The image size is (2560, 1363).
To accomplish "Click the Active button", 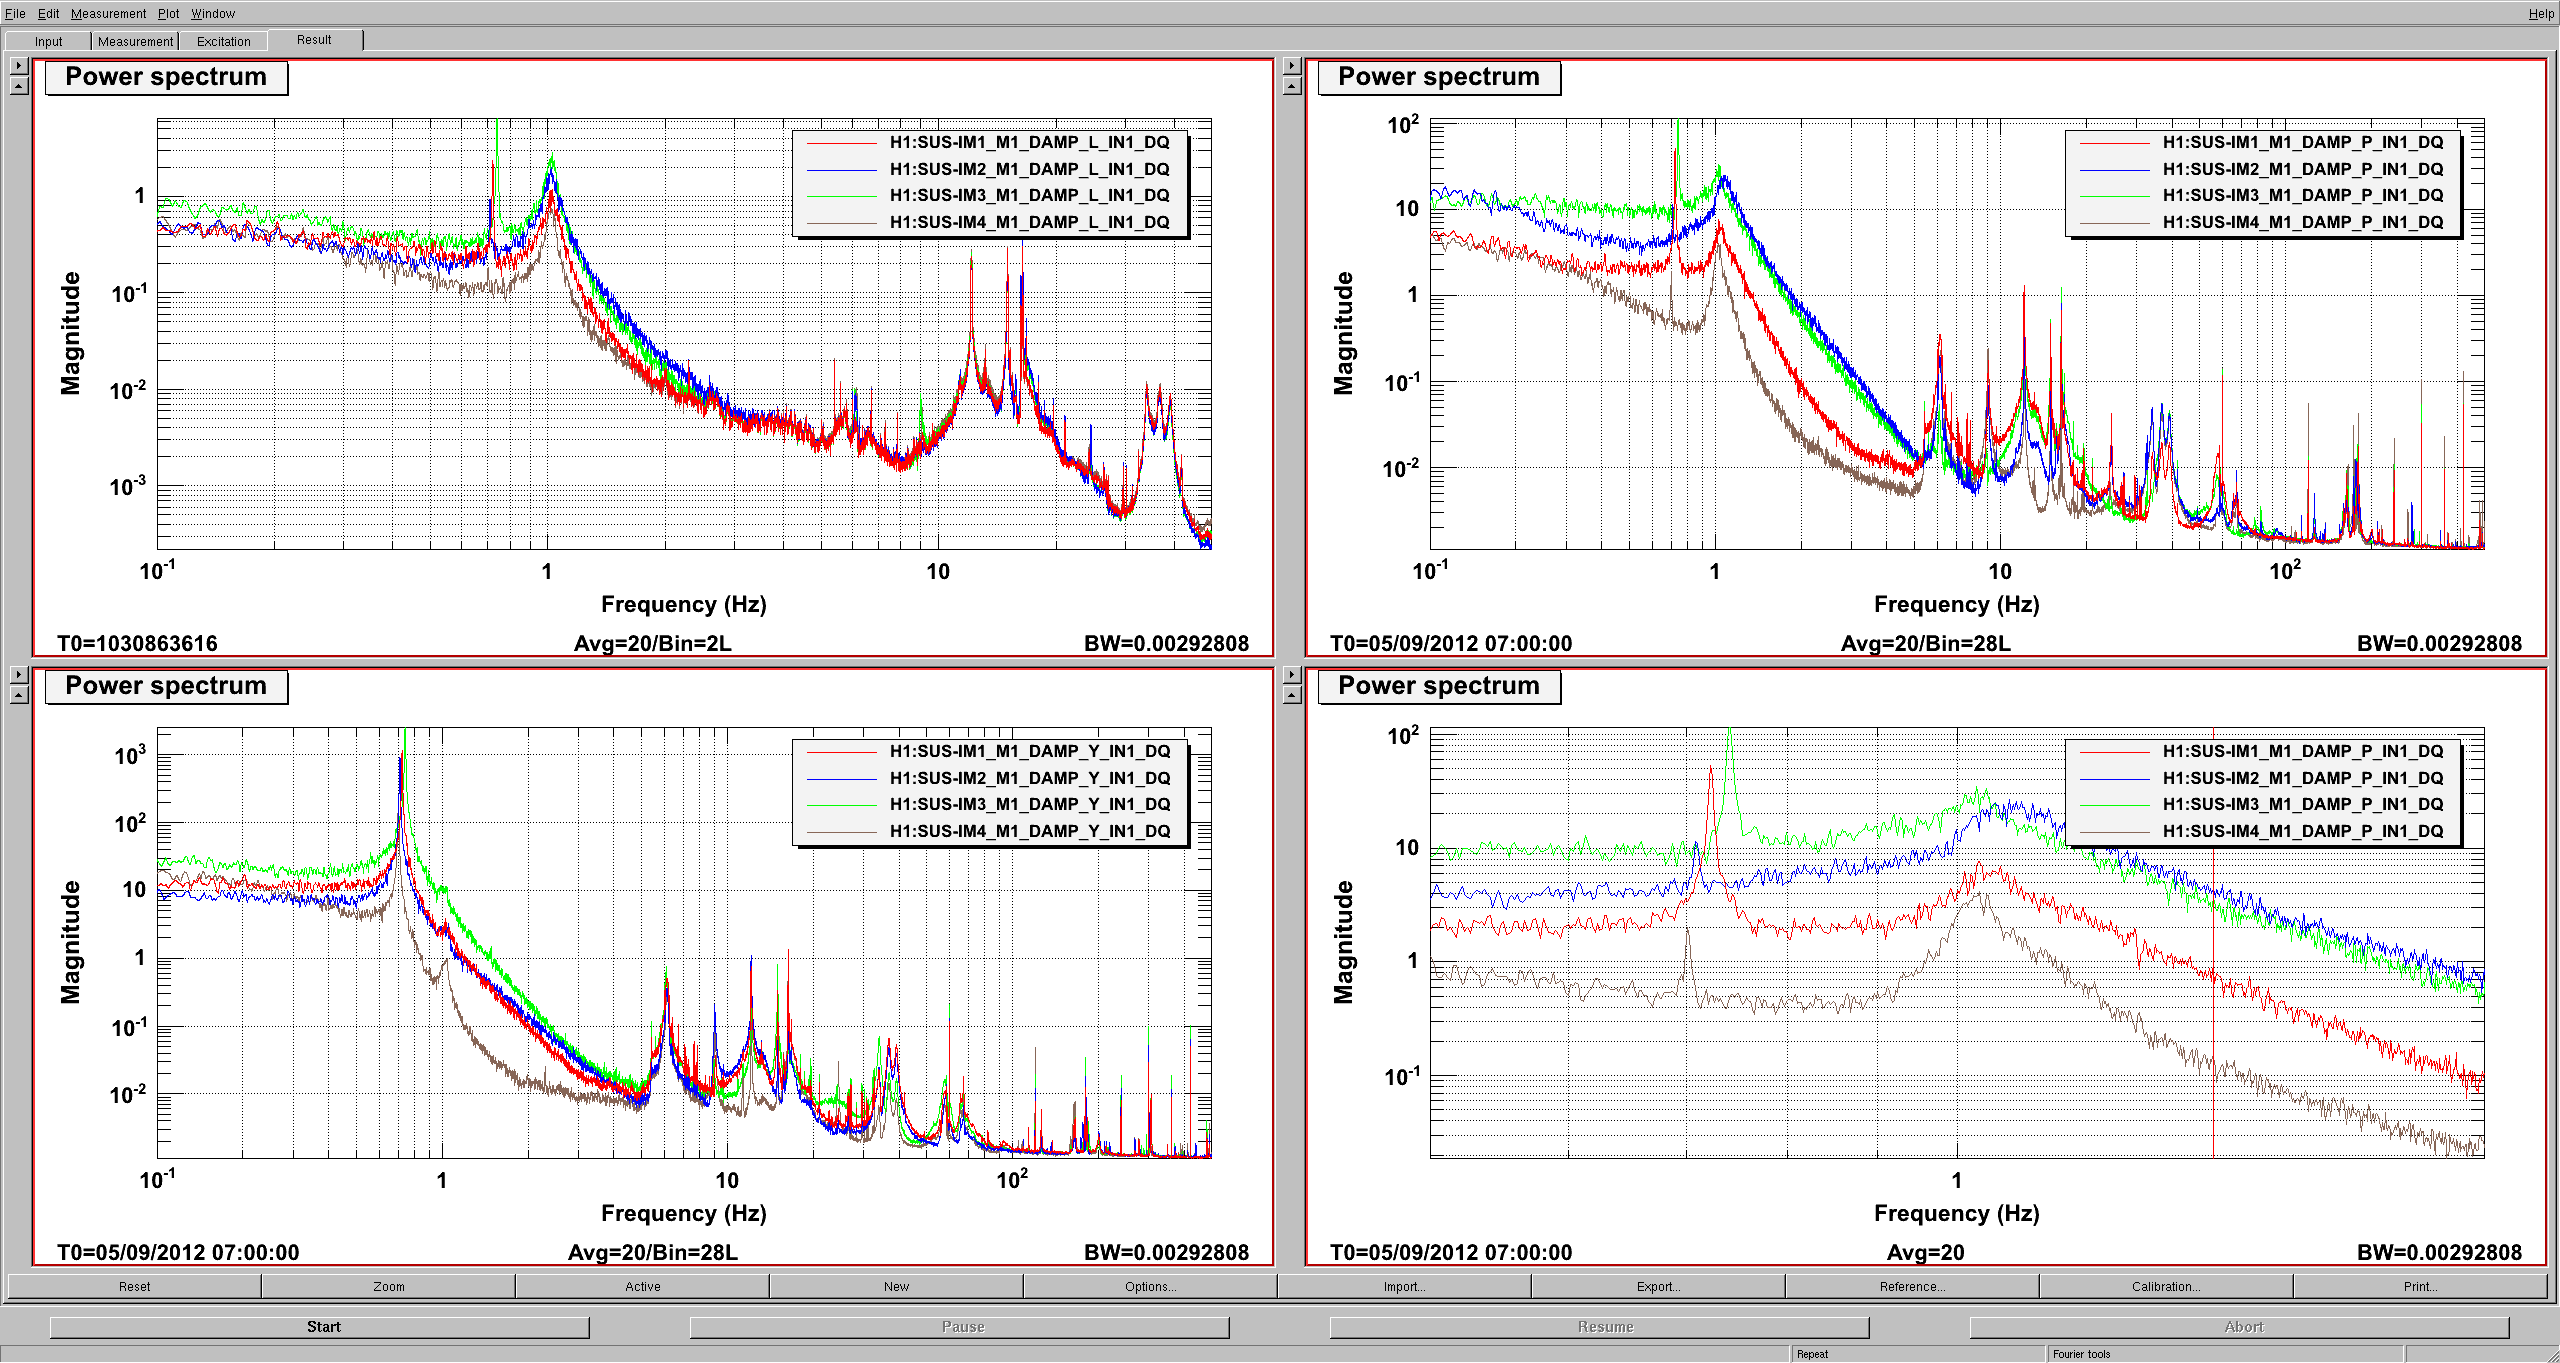I will coord(643,1286).
